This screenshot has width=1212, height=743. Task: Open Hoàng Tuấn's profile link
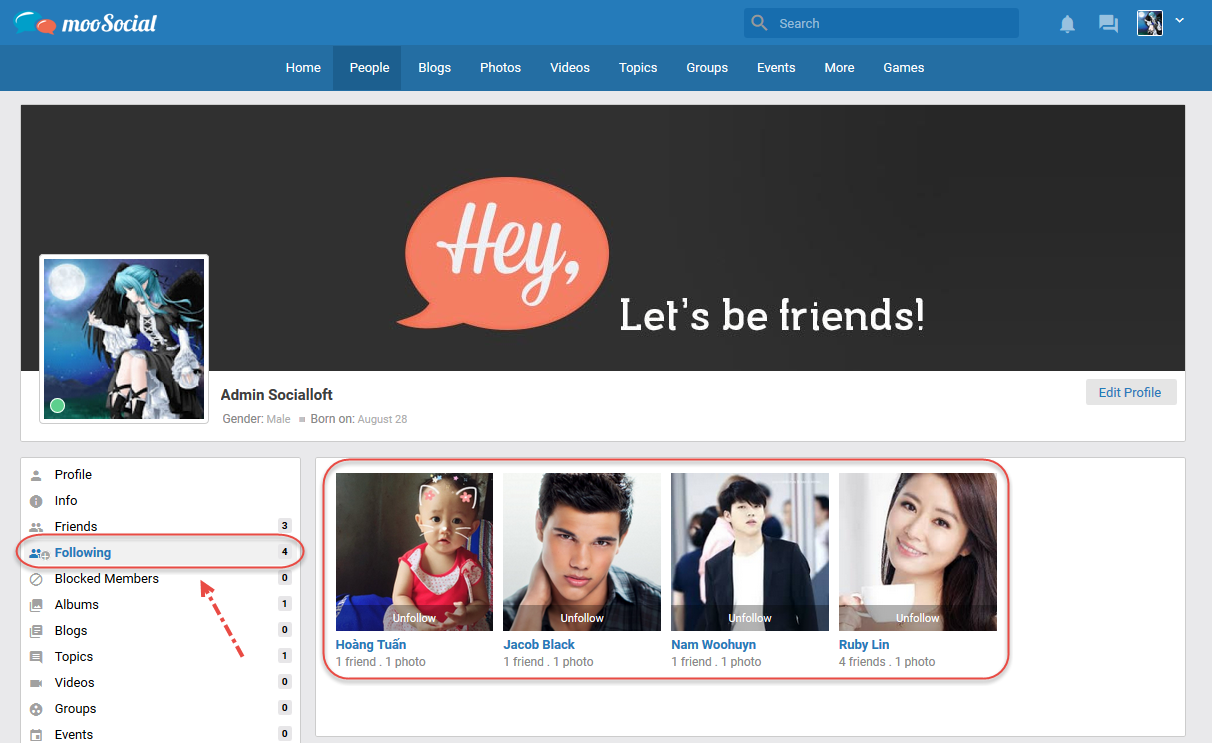click(371, 645)
